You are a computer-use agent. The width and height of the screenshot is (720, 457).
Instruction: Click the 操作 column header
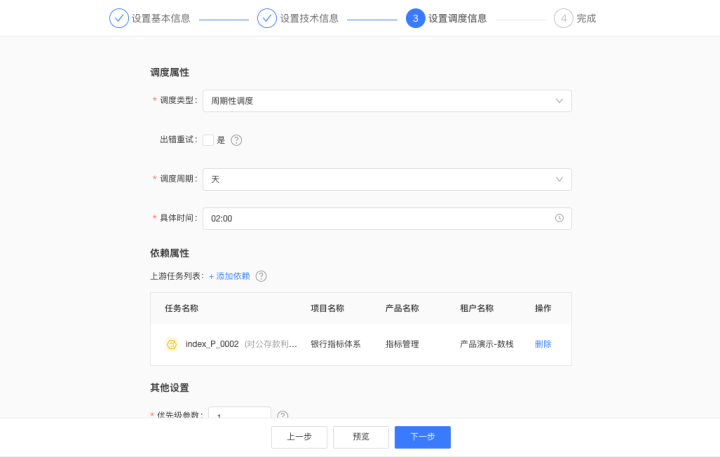pyautogui.click(x=543, y=308)
